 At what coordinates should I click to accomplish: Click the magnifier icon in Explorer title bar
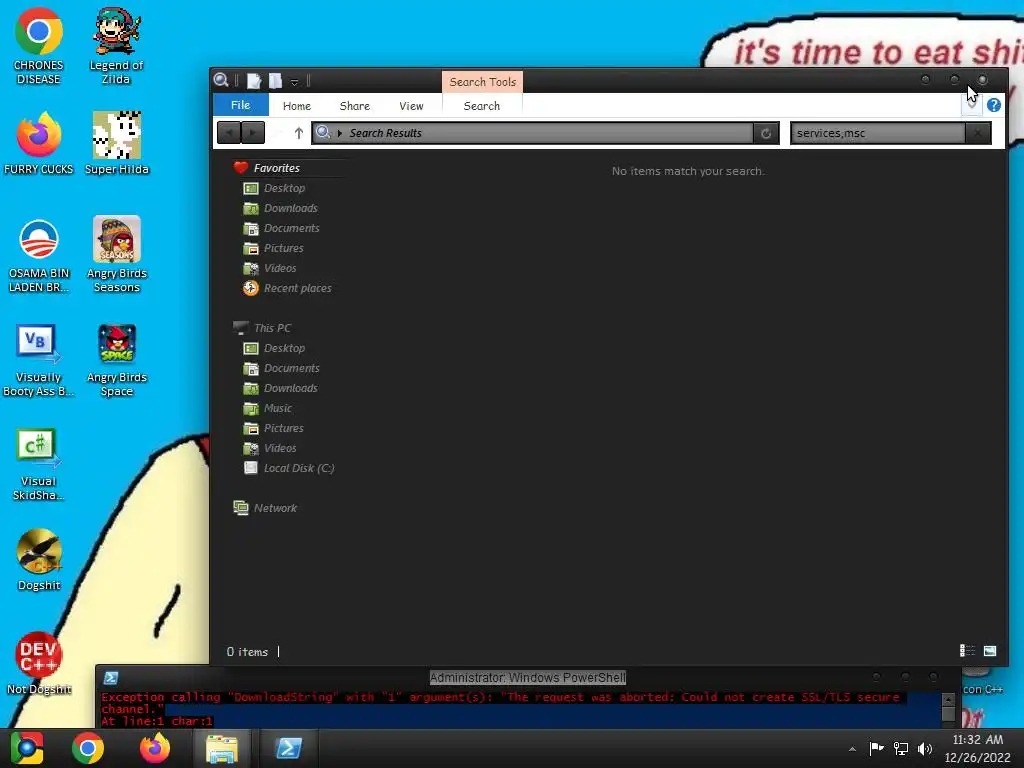tap(221, 80)
